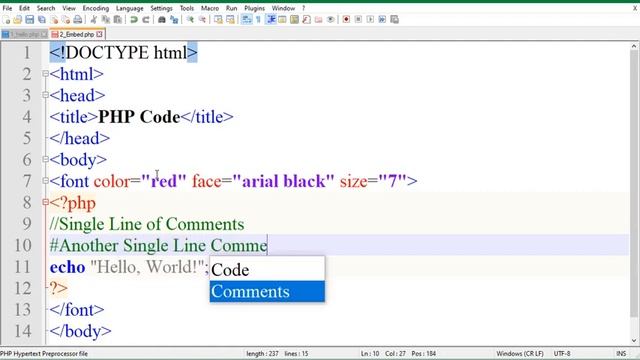Toggle synchronize horizontal scrolling icon

(230, 19)
